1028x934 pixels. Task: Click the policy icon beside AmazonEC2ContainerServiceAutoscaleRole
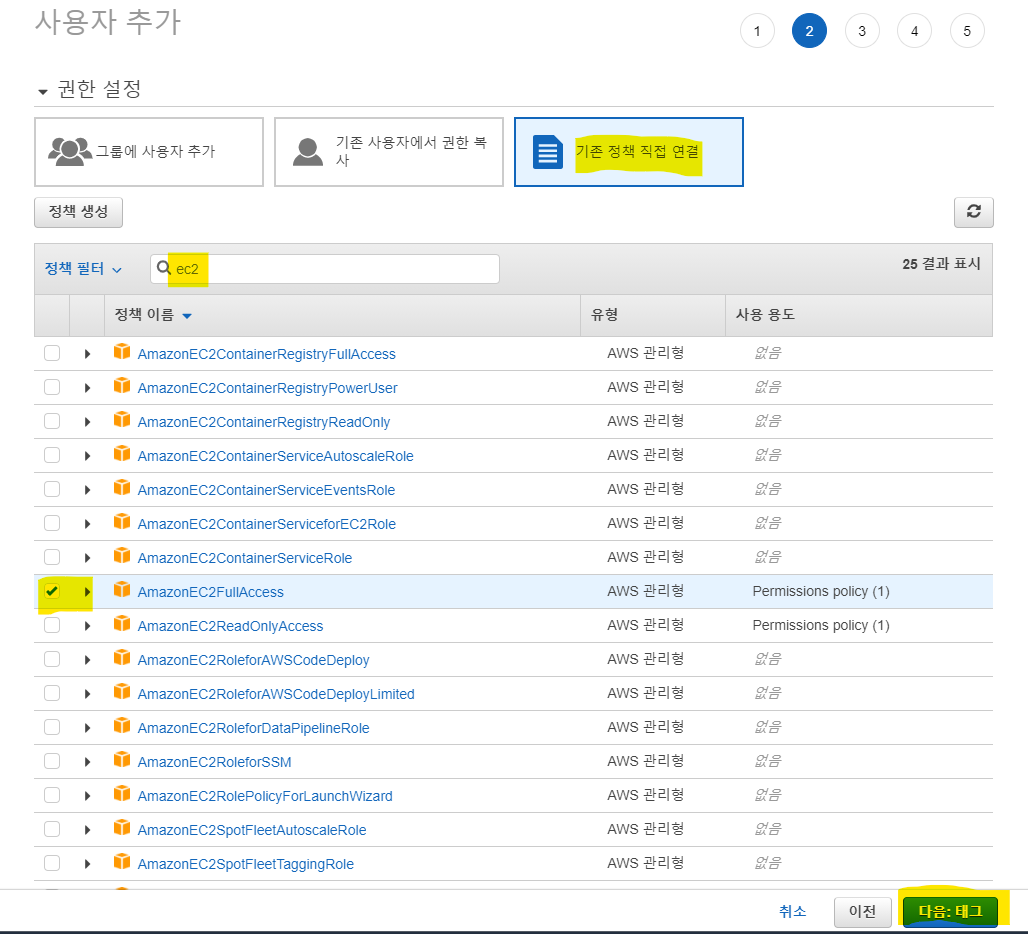tap(122, 454)
